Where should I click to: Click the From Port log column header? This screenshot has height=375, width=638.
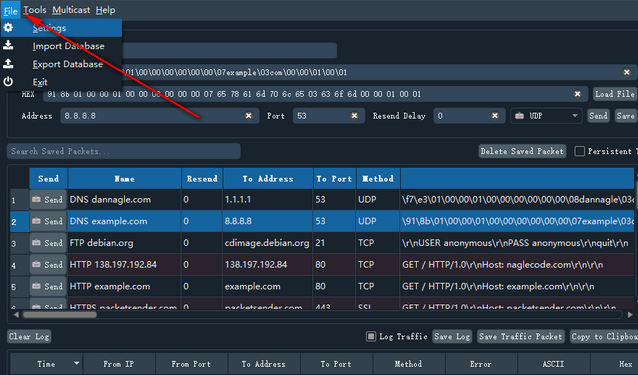tap(191, 364)
